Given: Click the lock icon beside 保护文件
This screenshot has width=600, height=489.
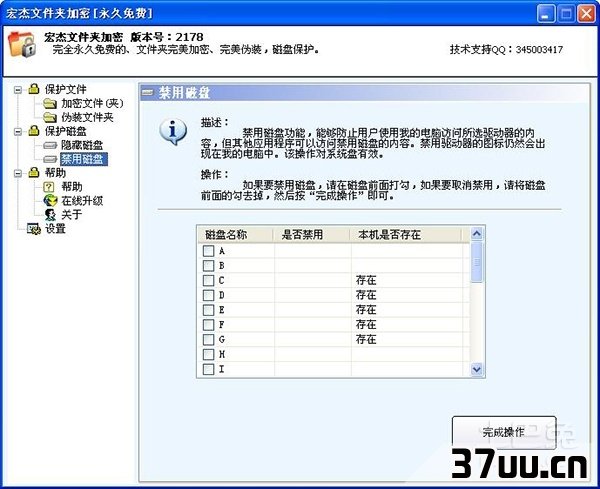Looking at the screenshot, I should [x=34, y=89].
